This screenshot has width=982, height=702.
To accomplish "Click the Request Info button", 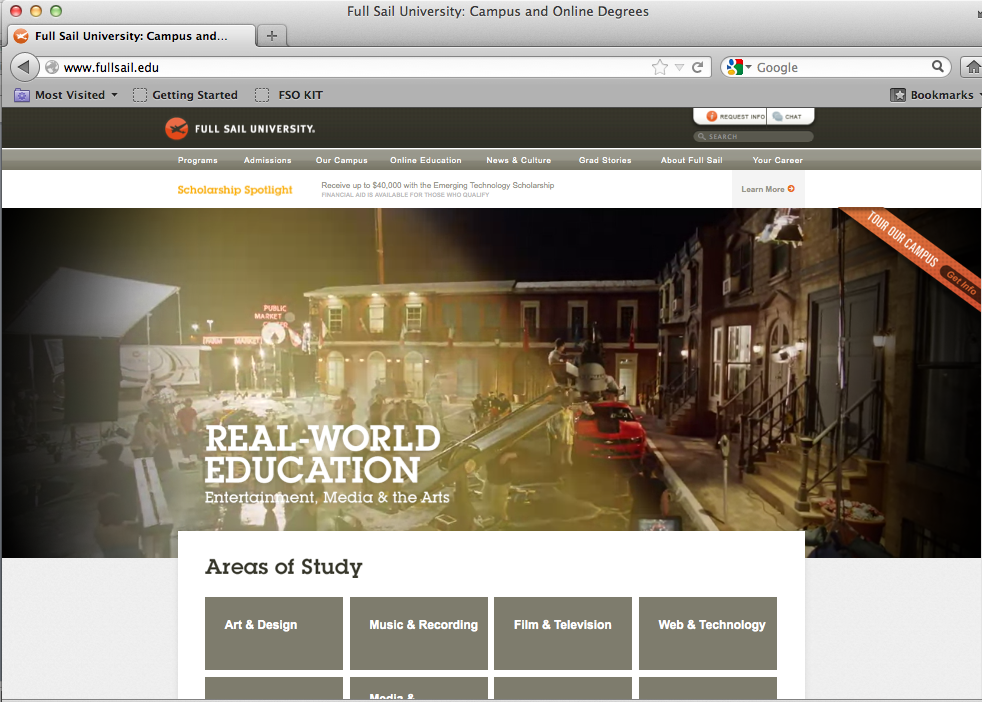I will (730, 116).
